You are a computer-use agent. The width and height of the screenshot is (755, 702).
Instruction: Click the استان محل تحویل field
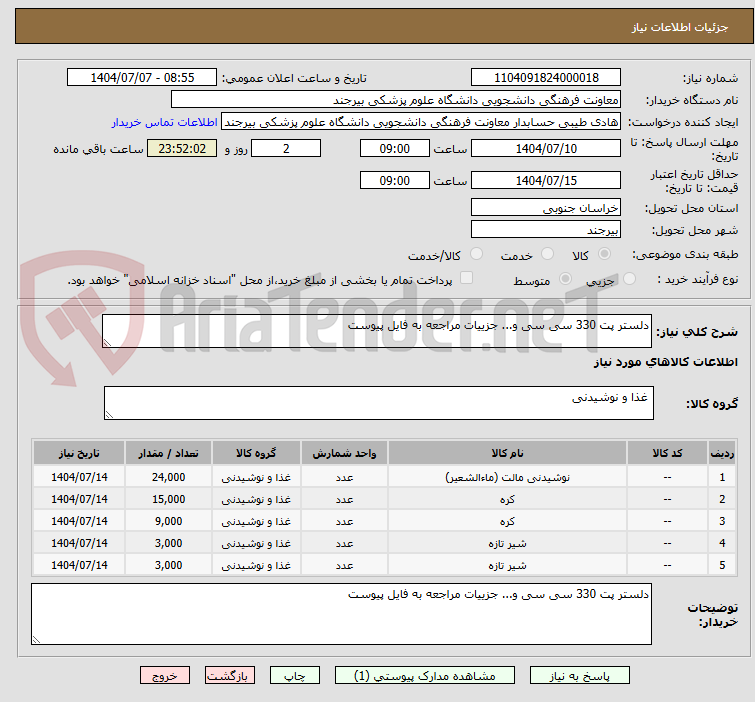[x=546, y=208]
